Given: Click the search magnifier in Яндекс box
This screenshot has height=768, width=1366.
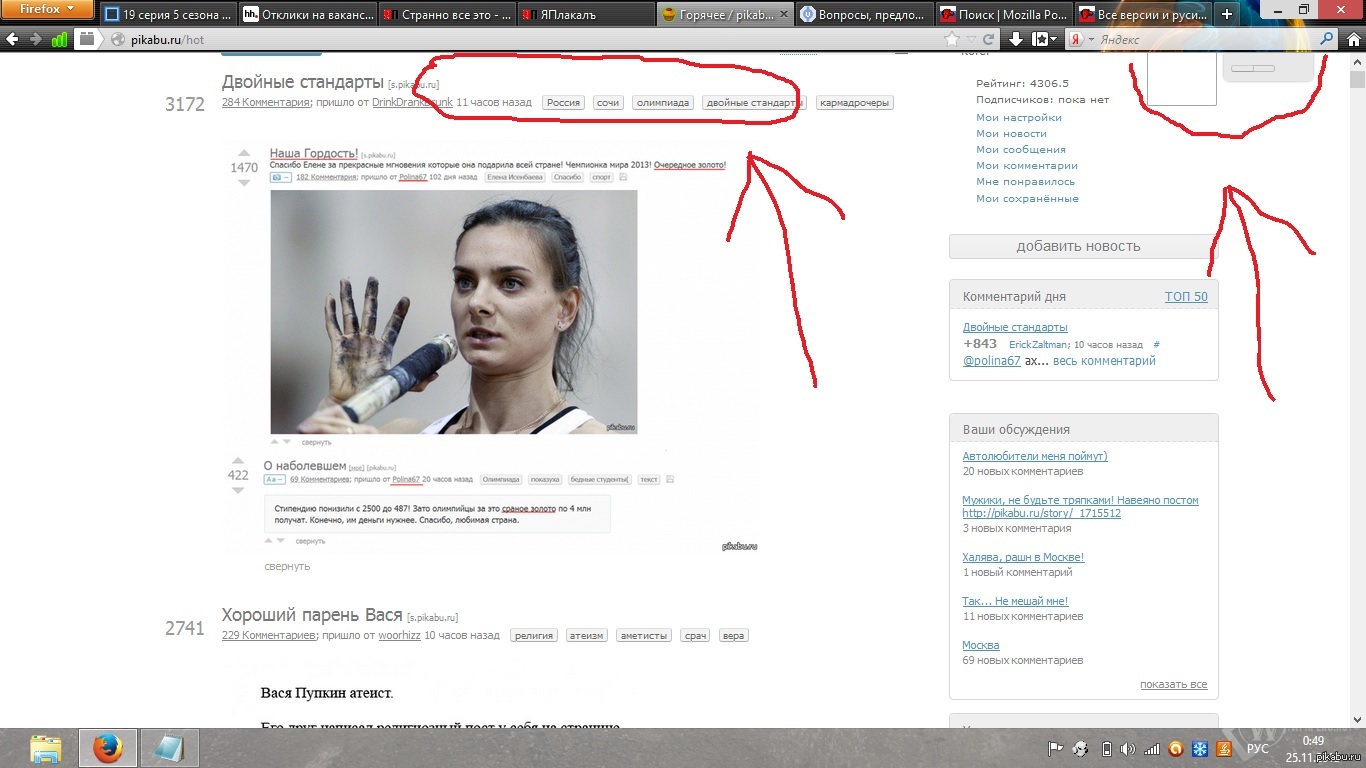Looking at the screenshot, I should [x=1326, y=39].
